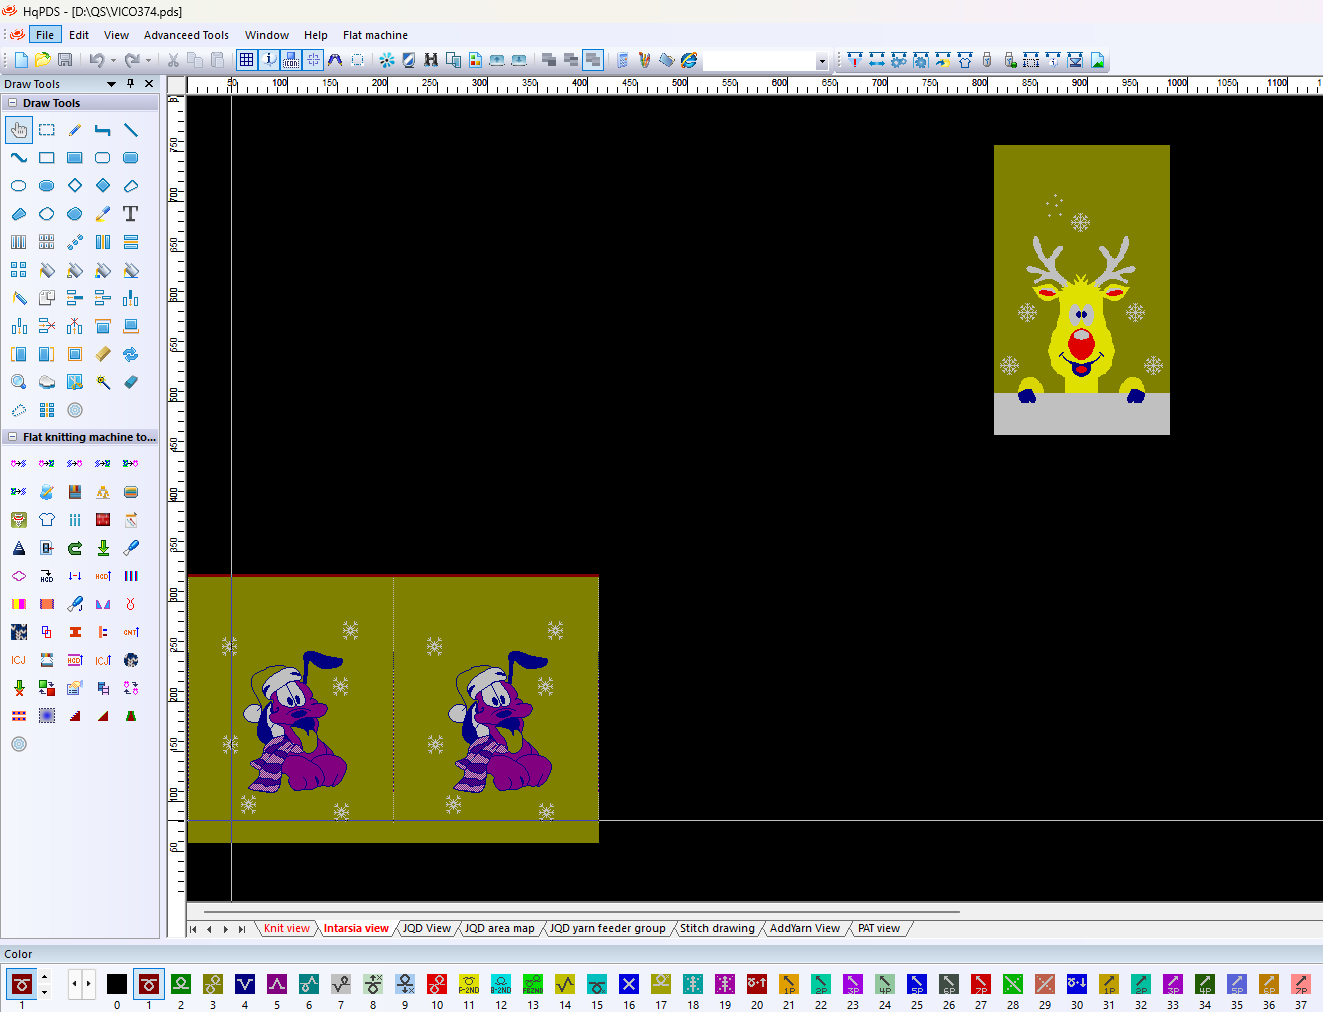
Task: Activate the magnifier zoom tool
Action: [x=19, y=382]
